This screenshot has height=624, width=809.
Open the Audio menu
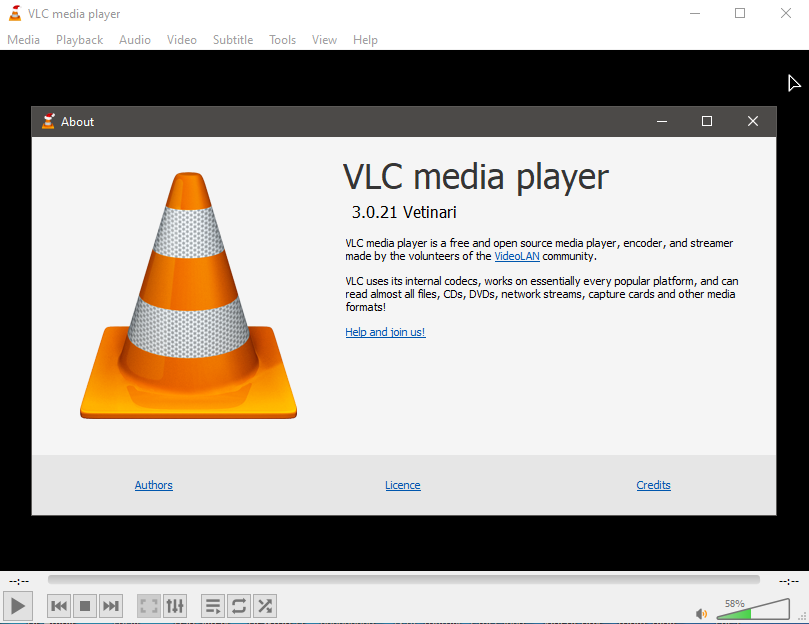tap(135, 40)
